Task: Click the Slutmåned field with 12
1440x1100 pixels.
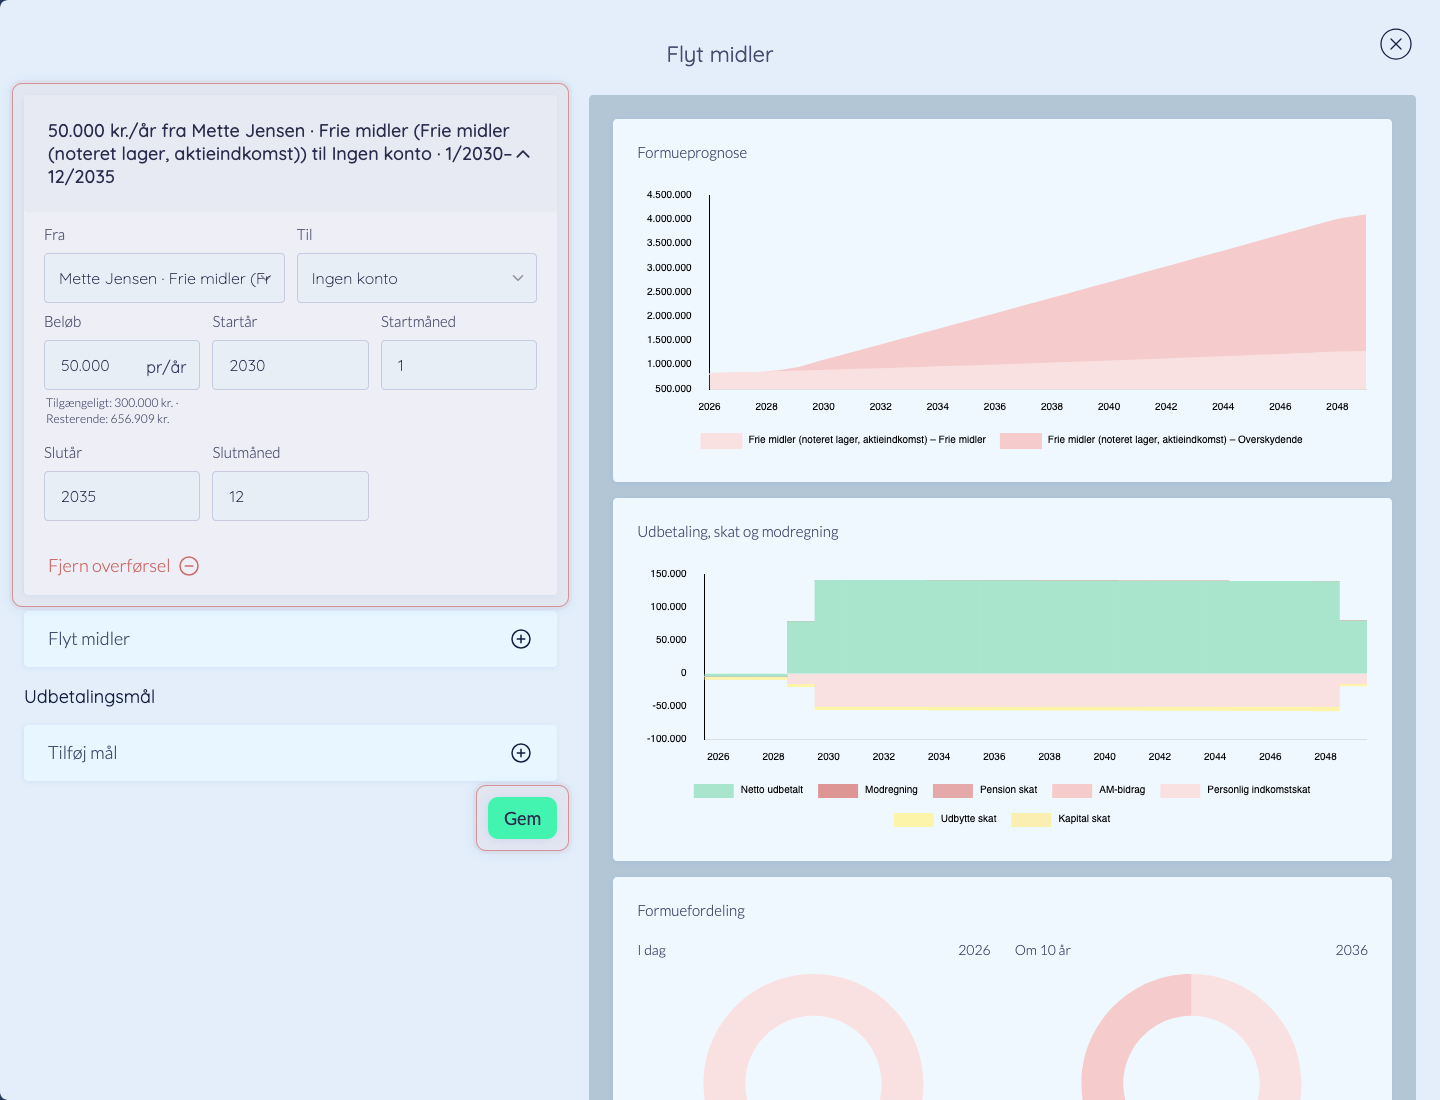Action: click(x=290, y=496)
